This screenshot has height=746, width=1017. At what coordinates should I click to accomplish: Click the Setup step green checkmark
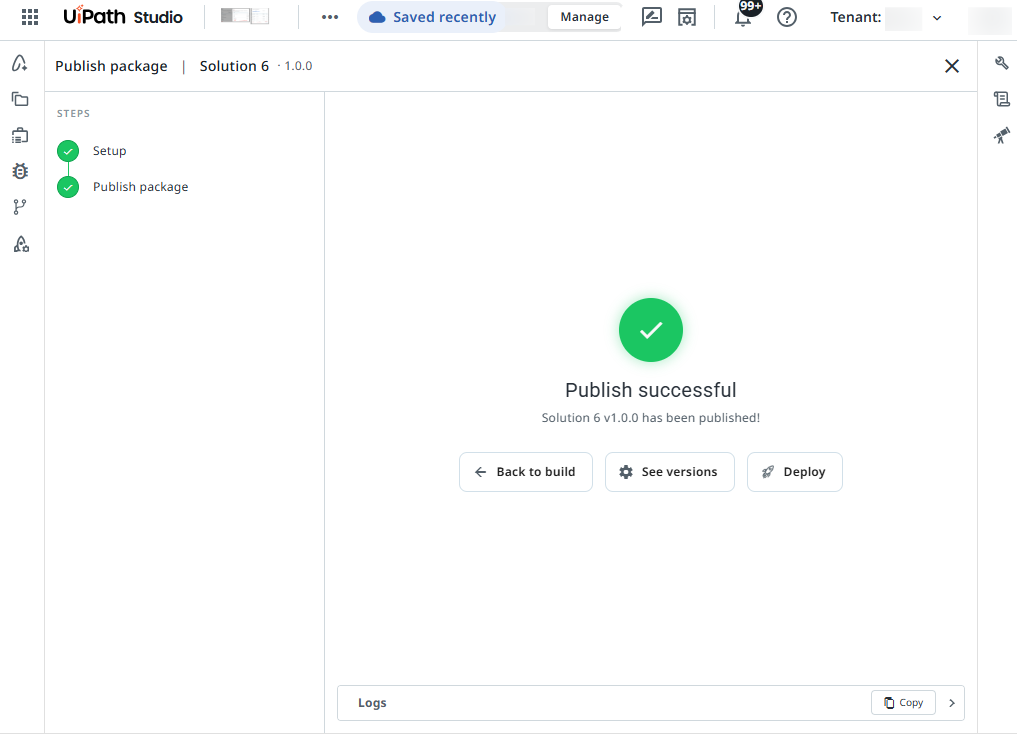(68, 151)
